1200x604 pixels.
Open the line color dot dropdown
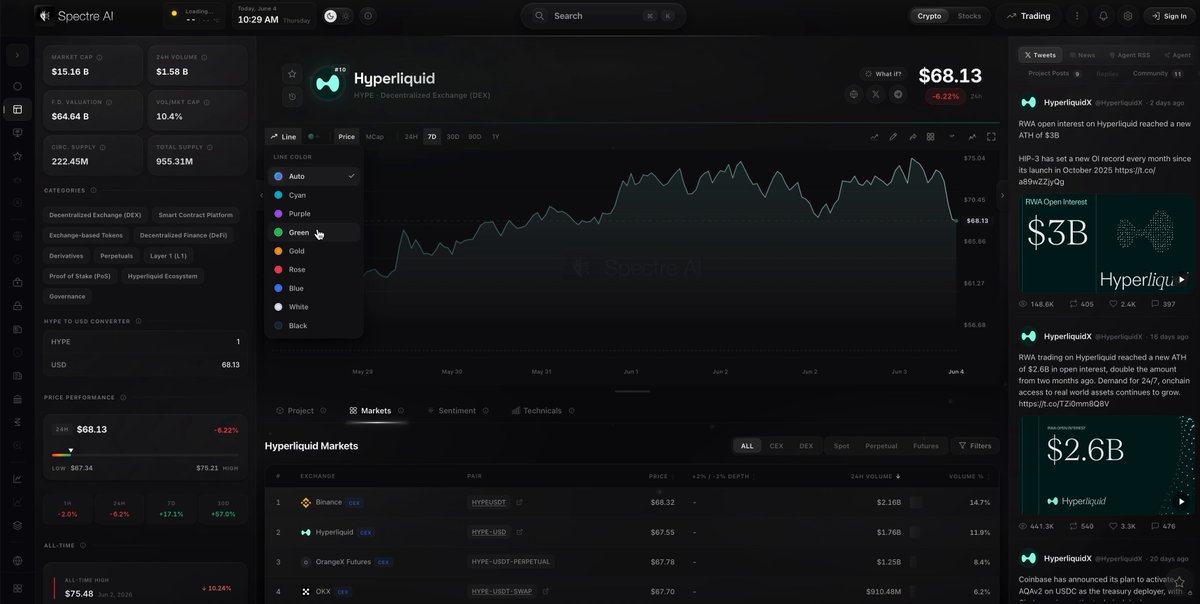(x=314, y=136)
